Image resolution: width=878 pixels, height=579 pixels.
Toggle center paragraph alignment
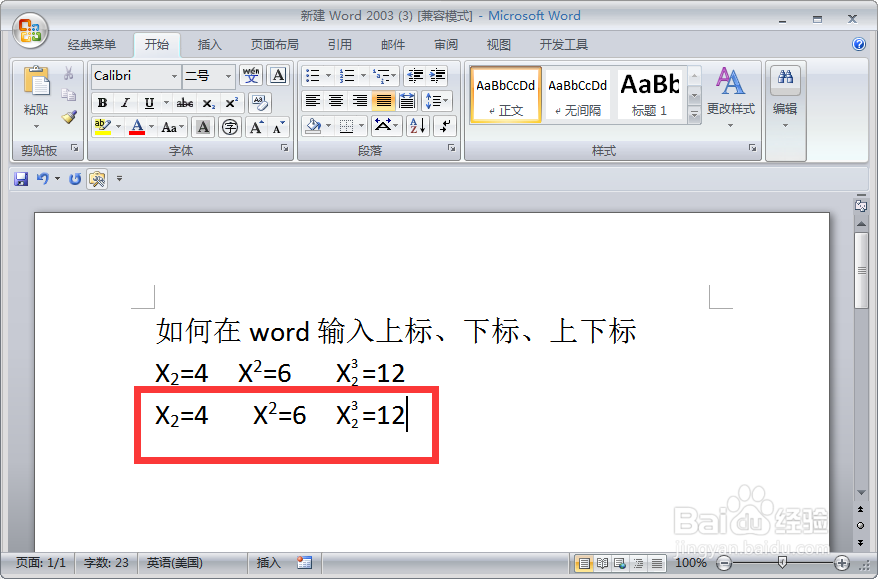335,101
